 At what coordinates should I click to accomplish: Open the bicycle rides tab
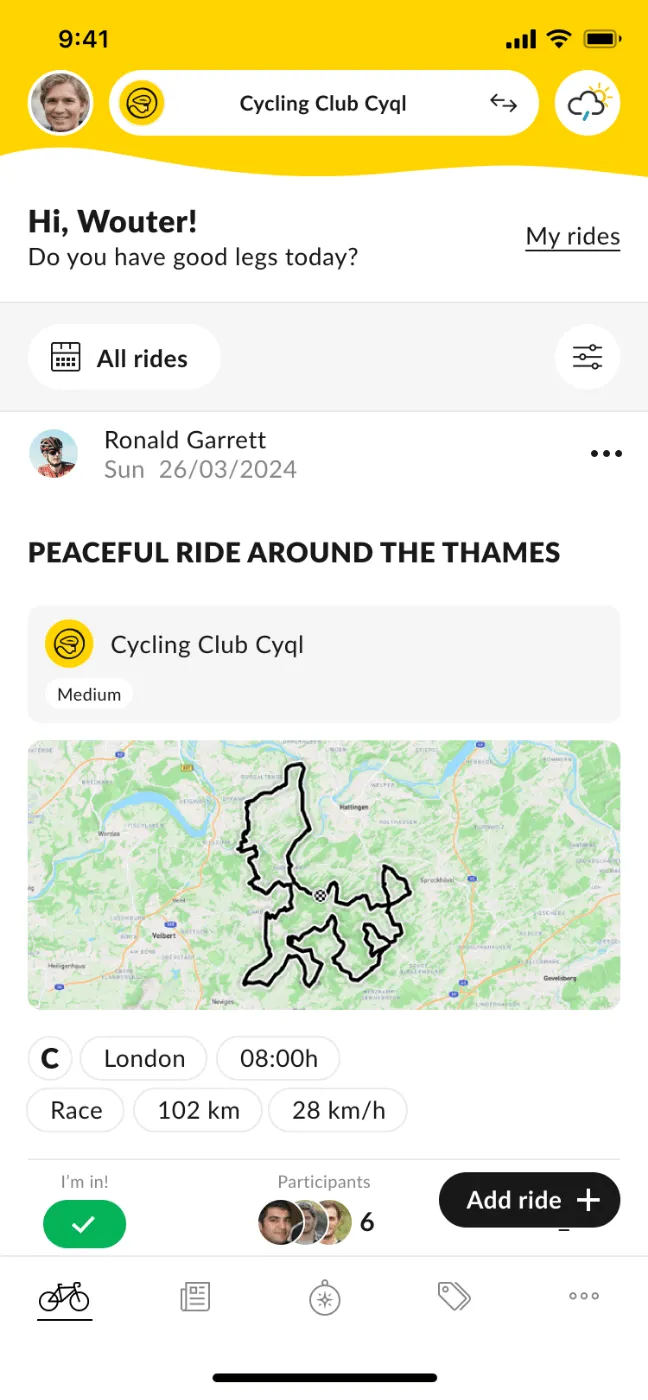pos(64,1297)
